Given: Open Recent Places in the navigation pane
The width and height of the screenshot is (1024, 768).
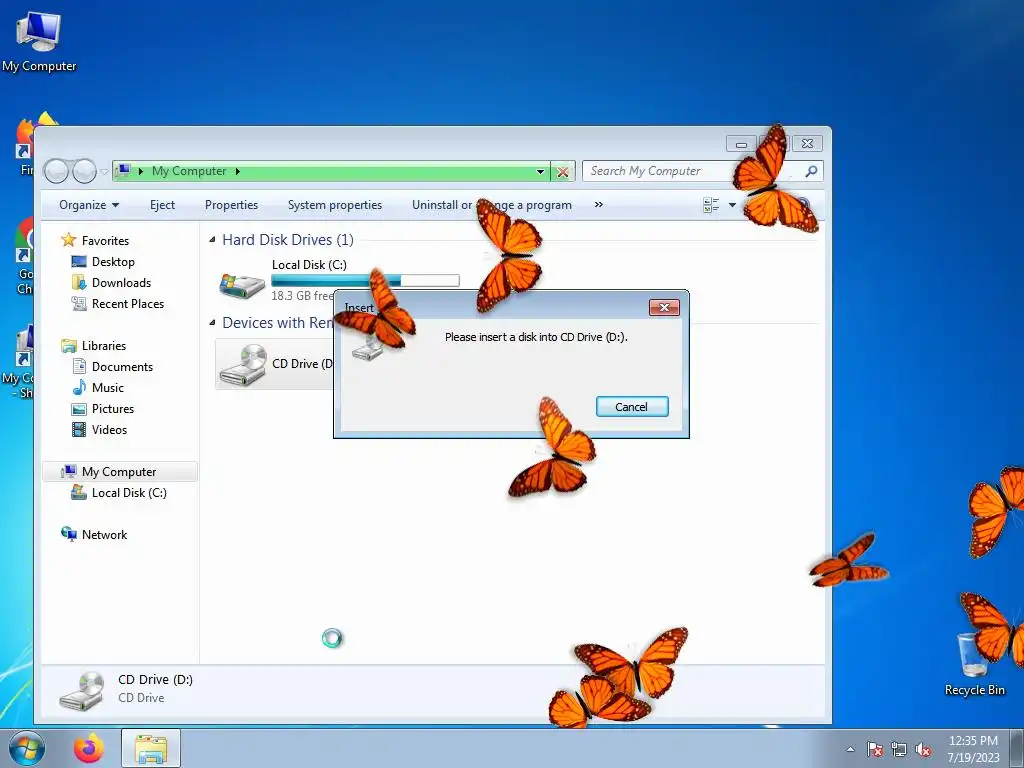Looking at the screenshot, I should [127, 304].
